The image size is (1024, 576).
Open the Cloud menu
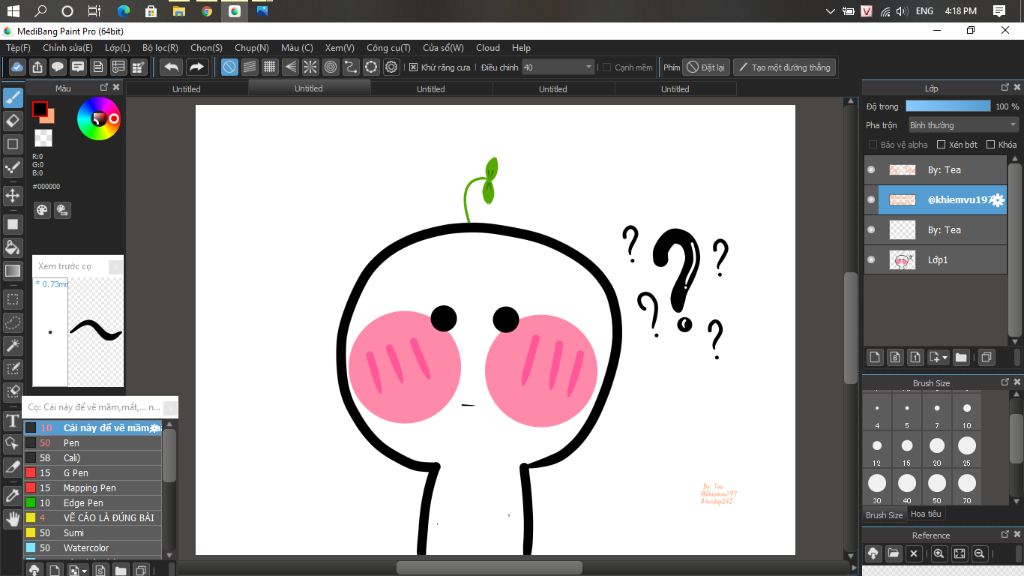(x=488, y=48)
